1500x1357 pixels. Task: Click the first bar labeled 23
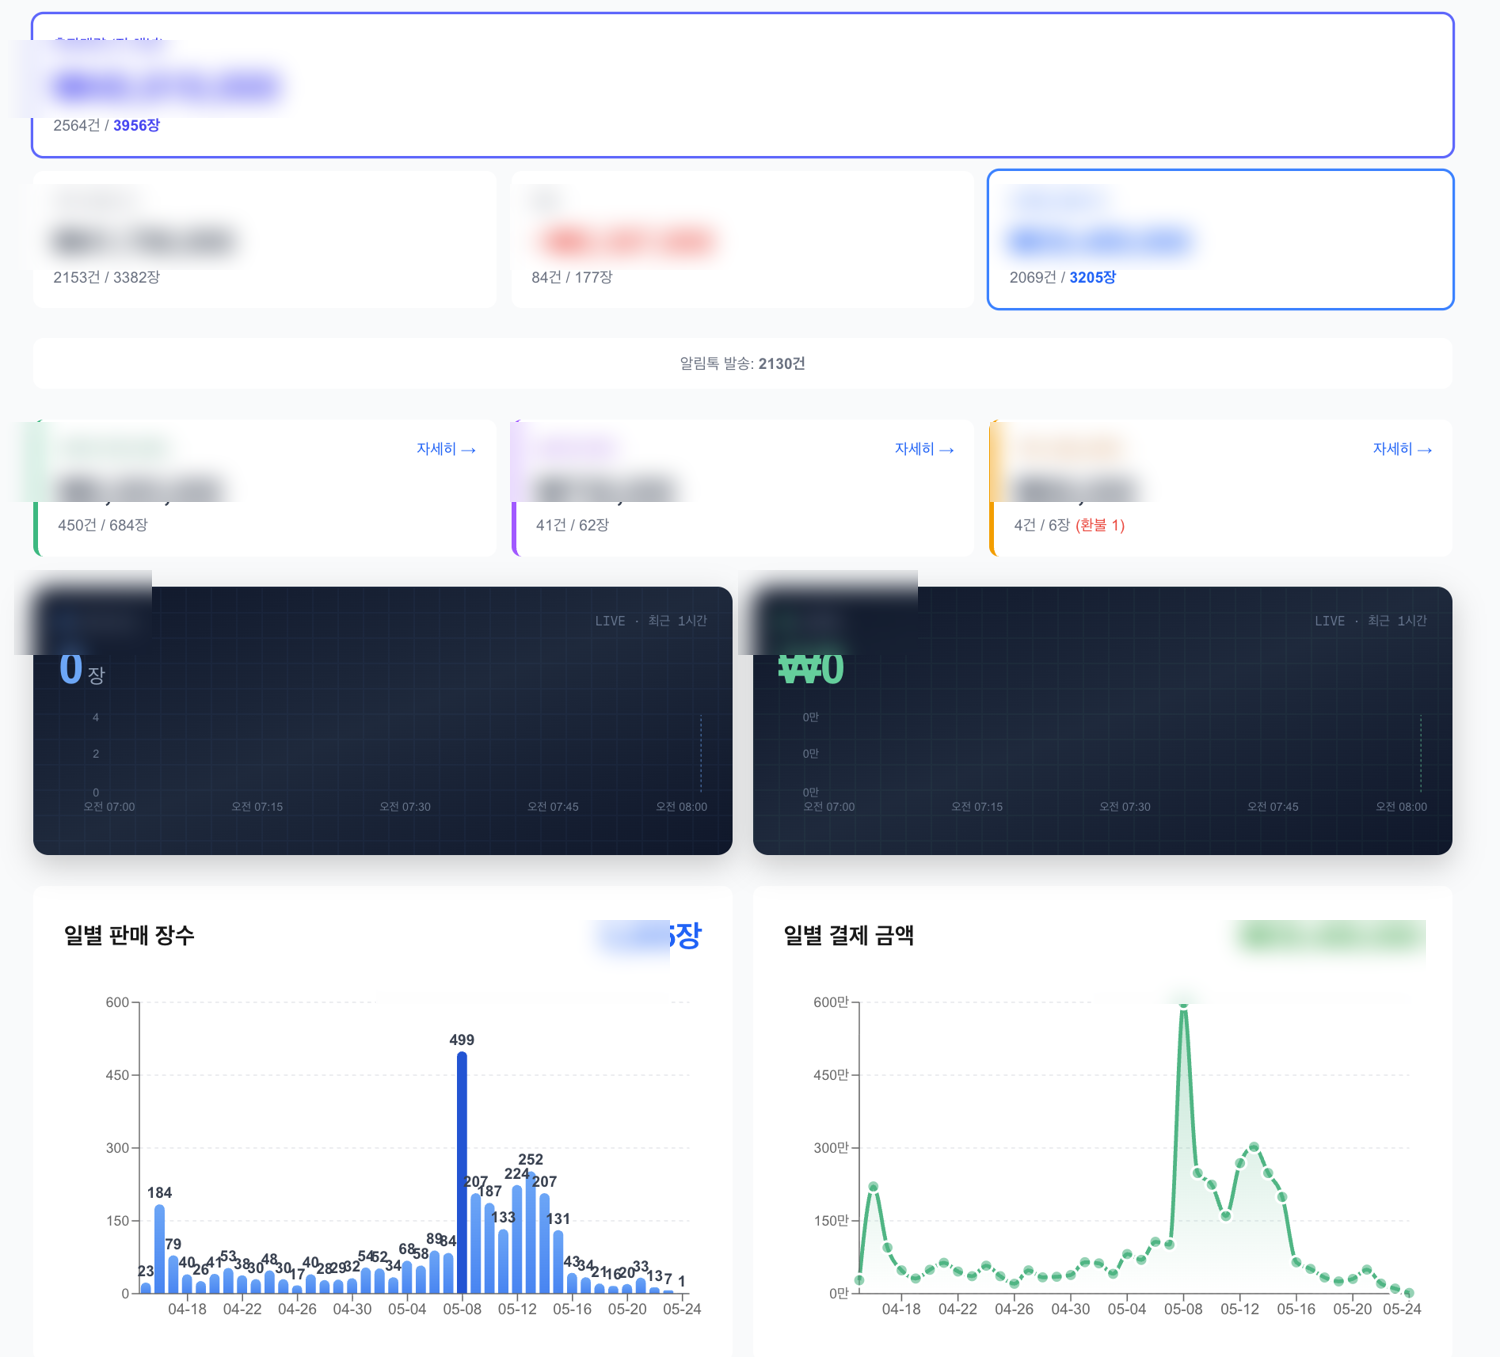click(146, 1288)
